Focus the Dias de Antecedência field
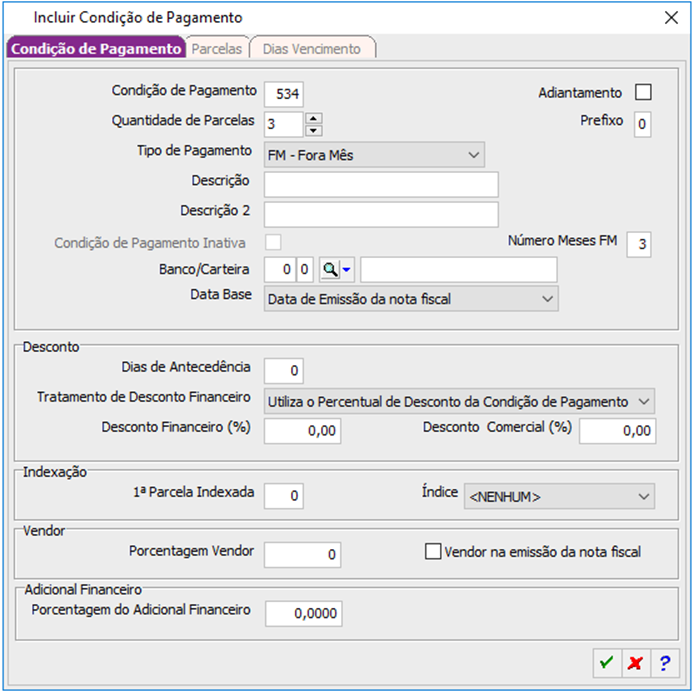The height and width of the screenshot is (692, 694). coord(284,371)
